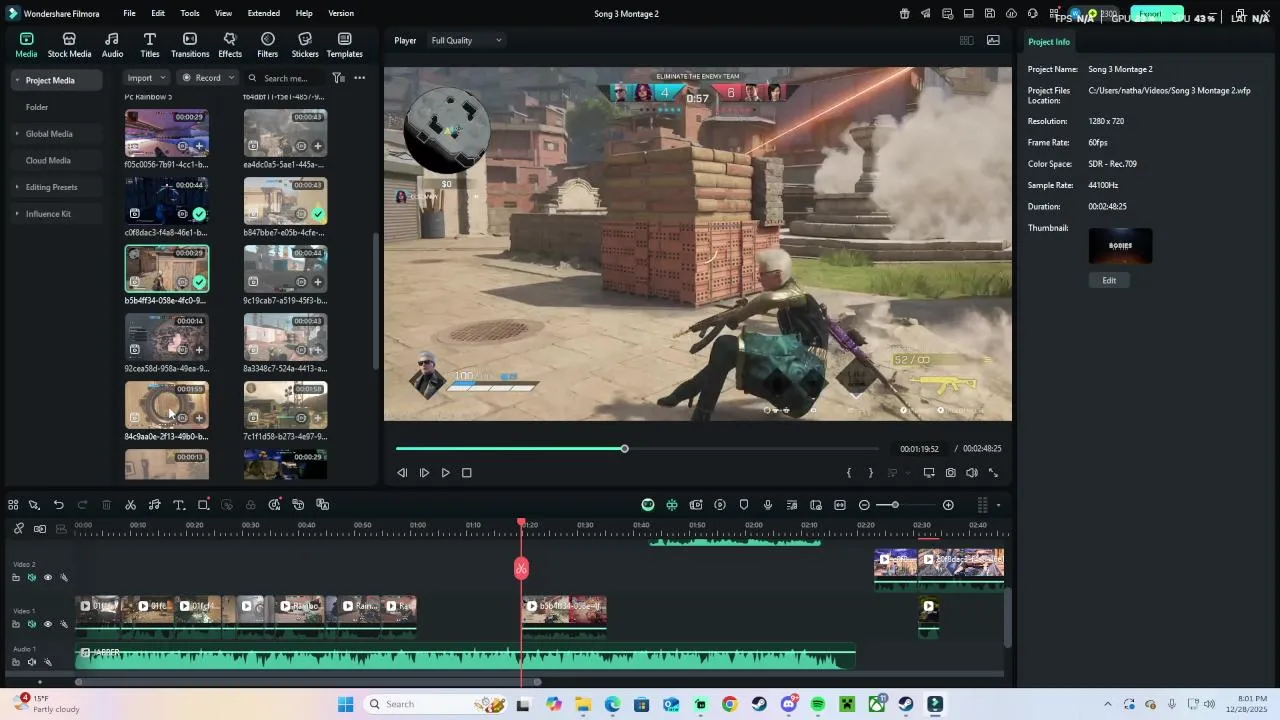Open the Tools menu
Viewport: 1280px width, 720px height.
(x=190, y=14)
